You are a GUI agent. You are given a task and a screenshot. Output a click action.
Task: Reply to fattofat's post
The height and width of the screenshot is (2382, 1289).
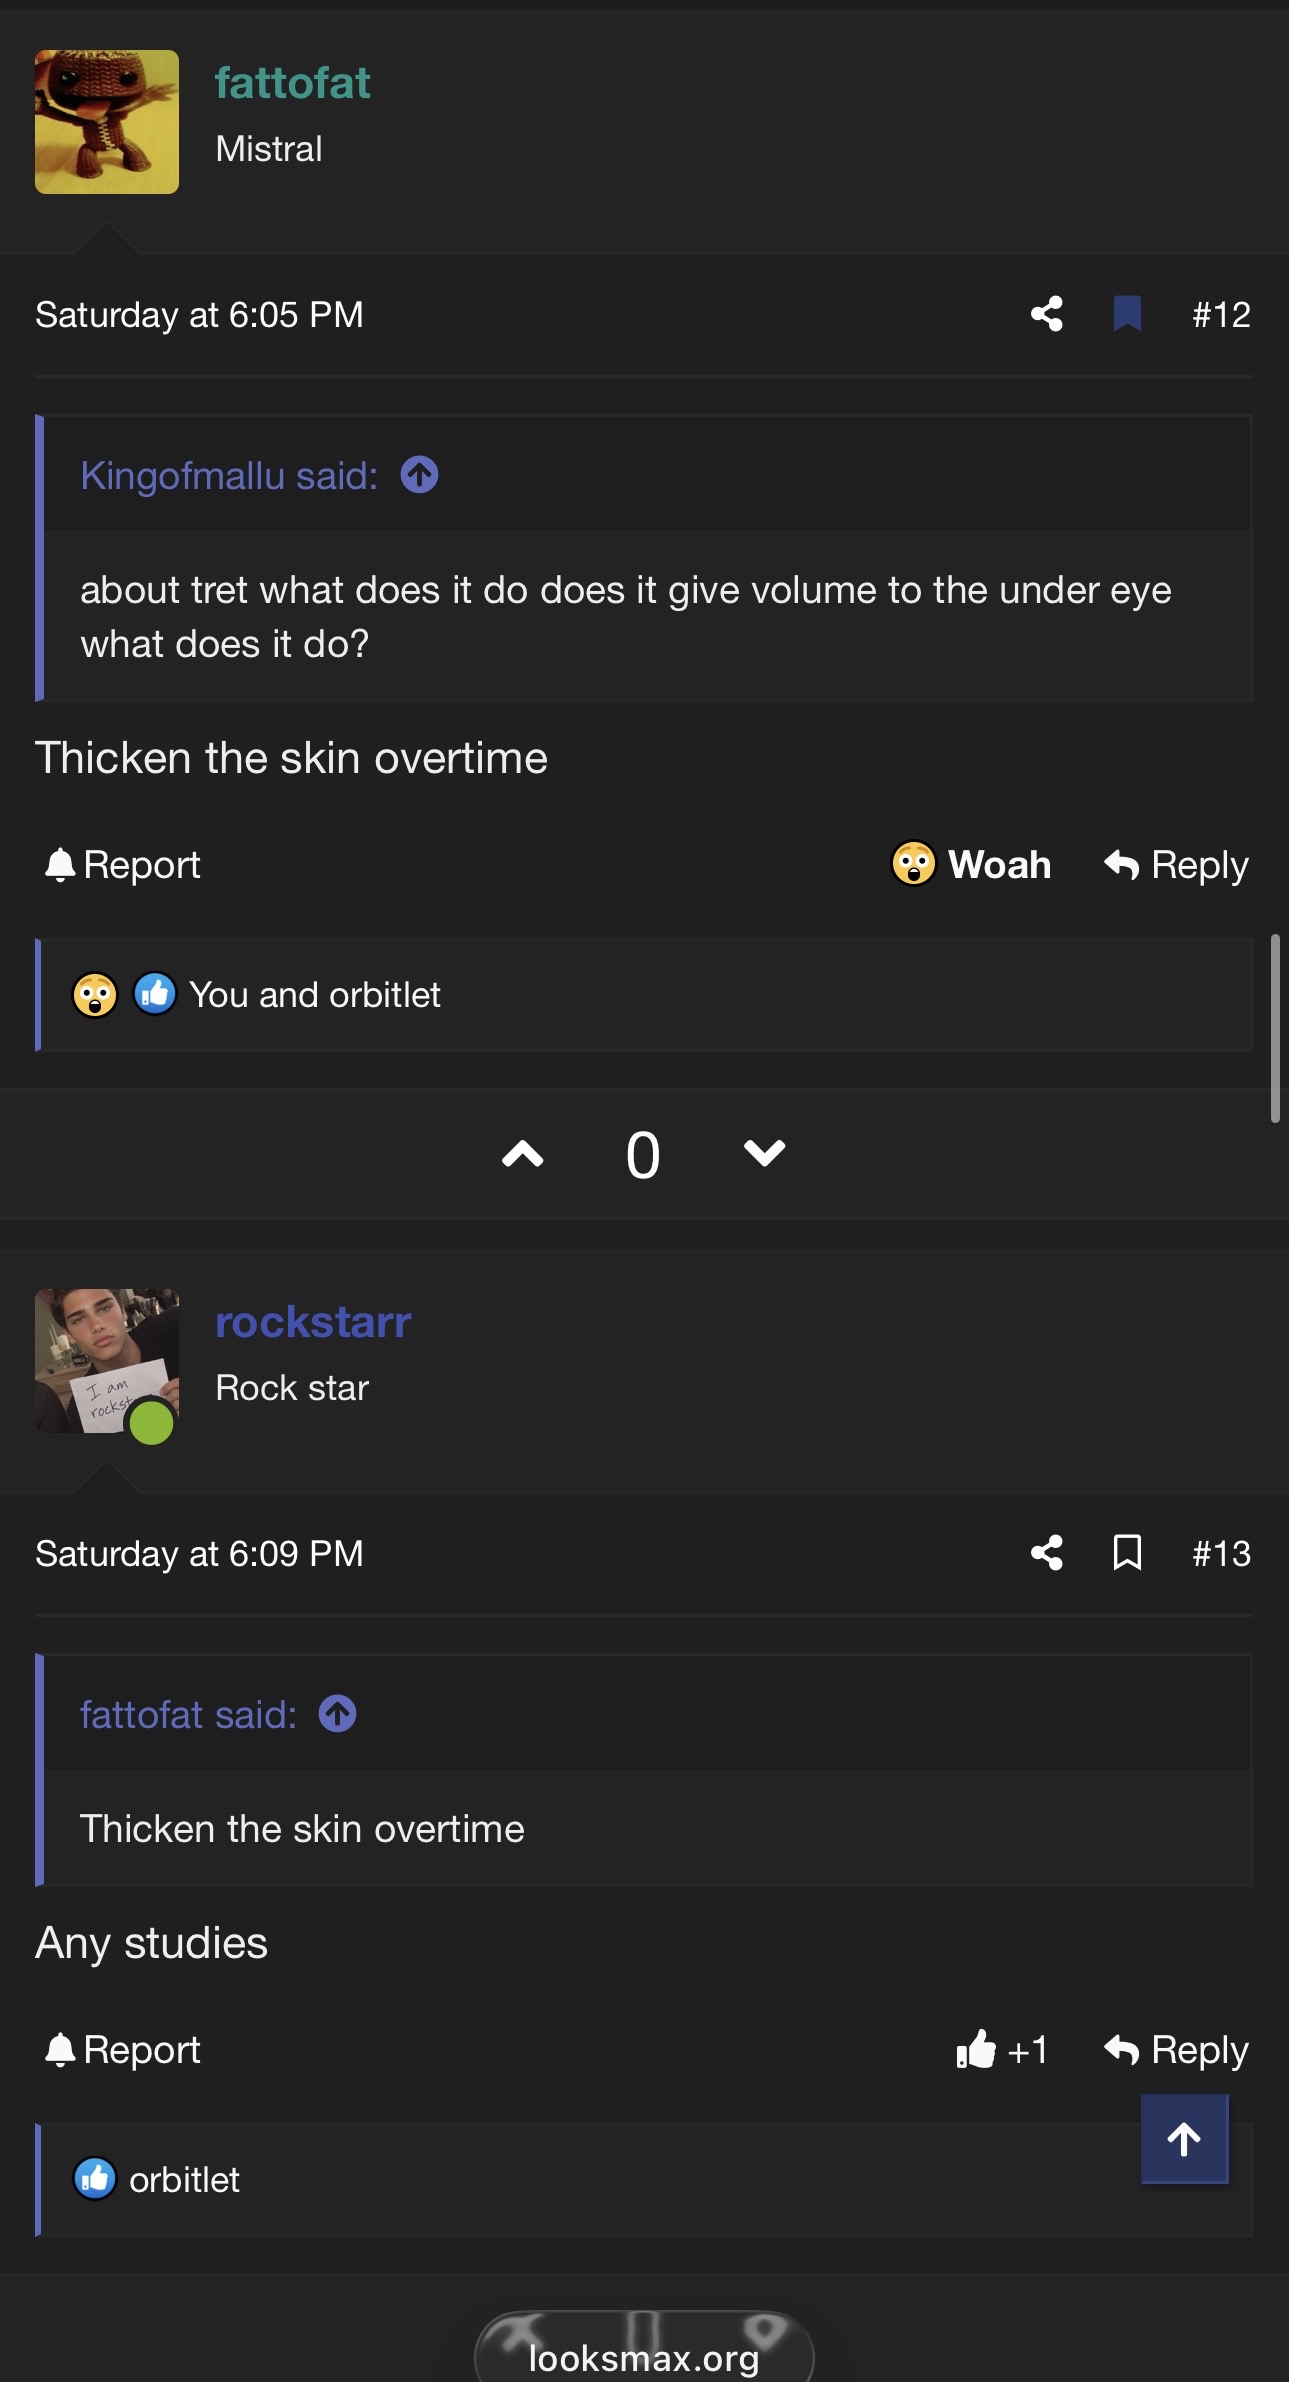coord(1176,864)
